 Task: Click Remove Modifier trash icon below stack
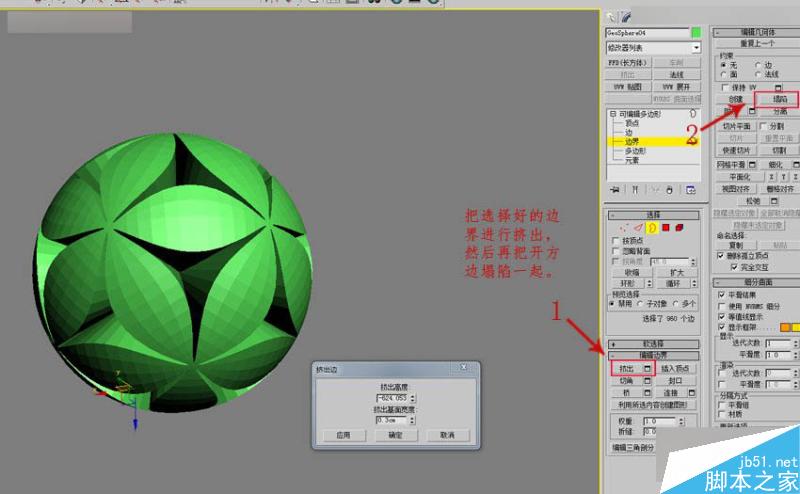point(669,190)
